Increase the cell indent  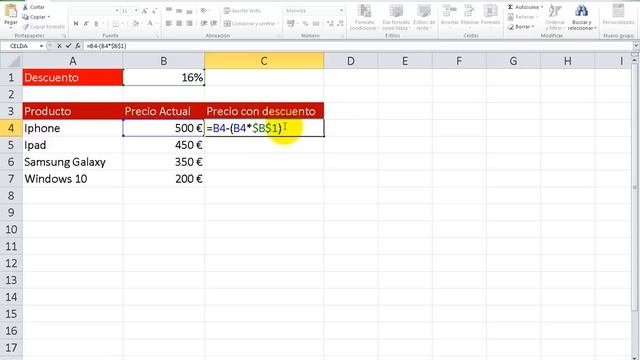click(214, 24)
